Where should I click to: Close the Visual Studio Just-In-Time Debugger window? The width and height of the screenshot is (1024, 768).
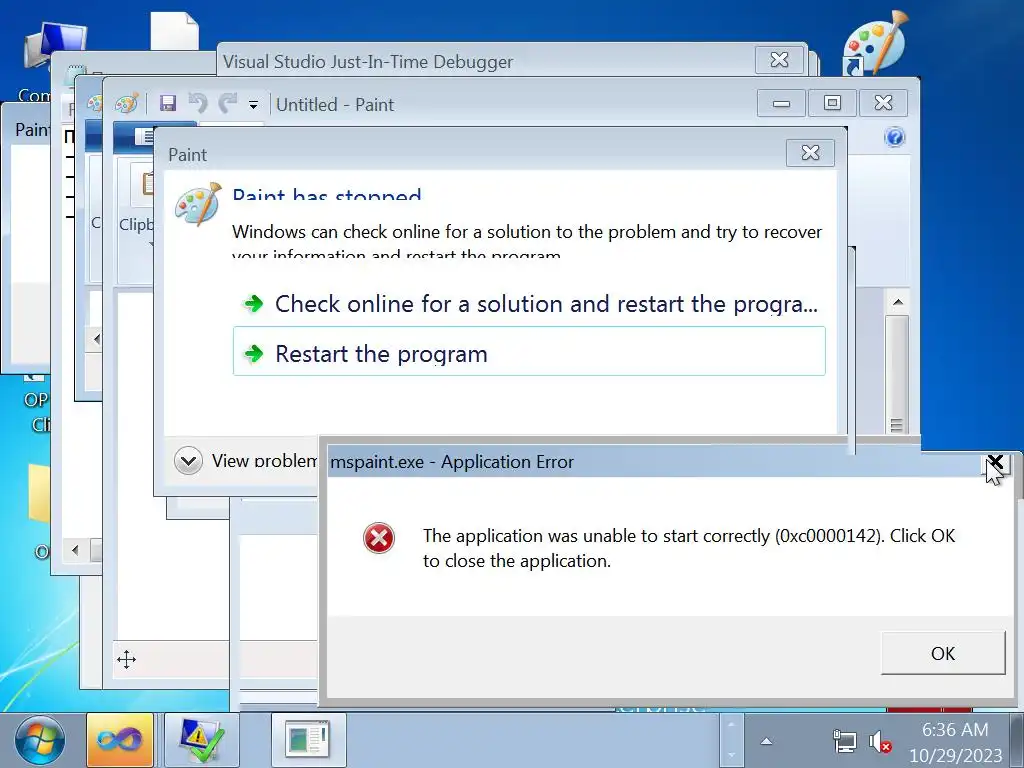(779, 60)
